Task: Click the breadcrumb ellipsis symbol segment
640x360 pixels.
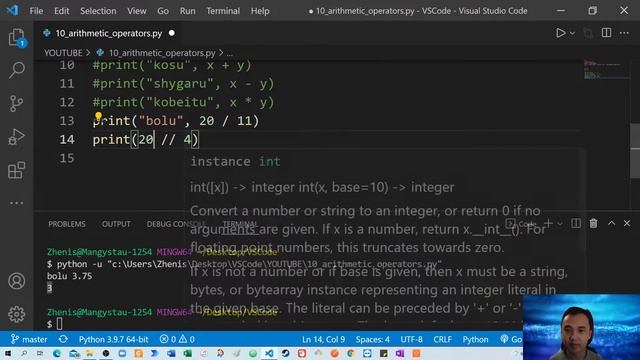Action: (230, 53)
